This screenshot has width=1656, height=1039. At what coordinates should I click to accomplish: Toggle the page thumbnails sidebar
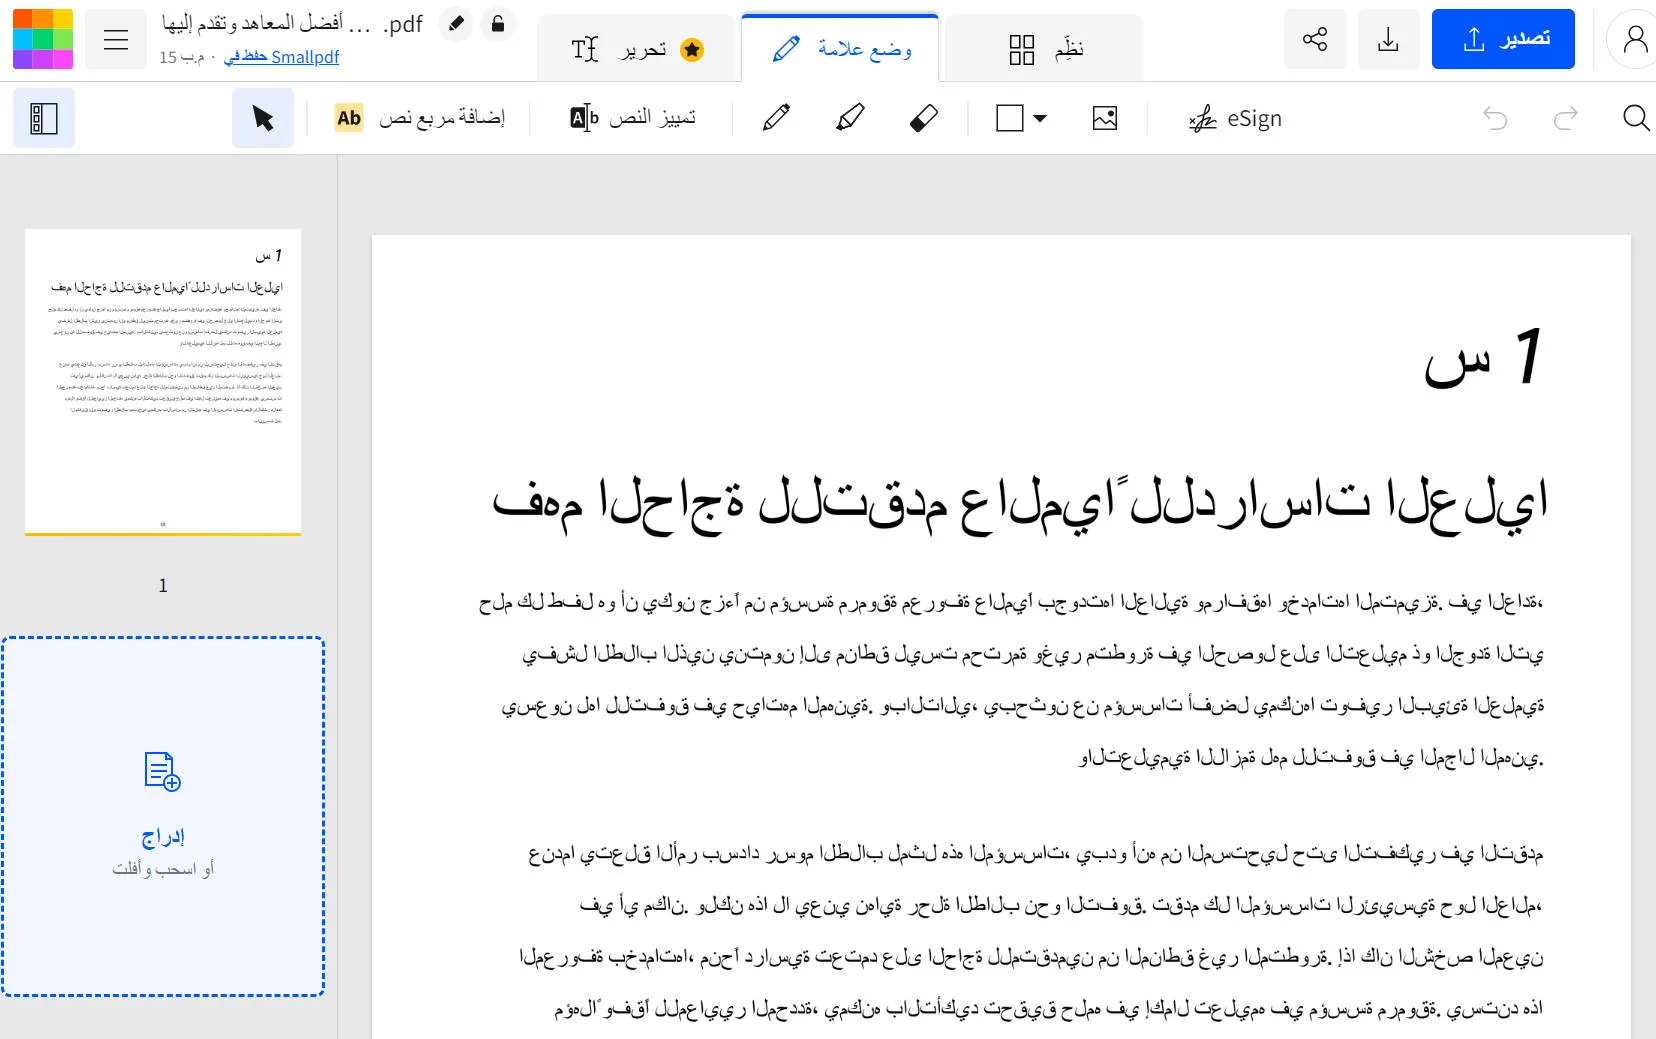(43, 117)
